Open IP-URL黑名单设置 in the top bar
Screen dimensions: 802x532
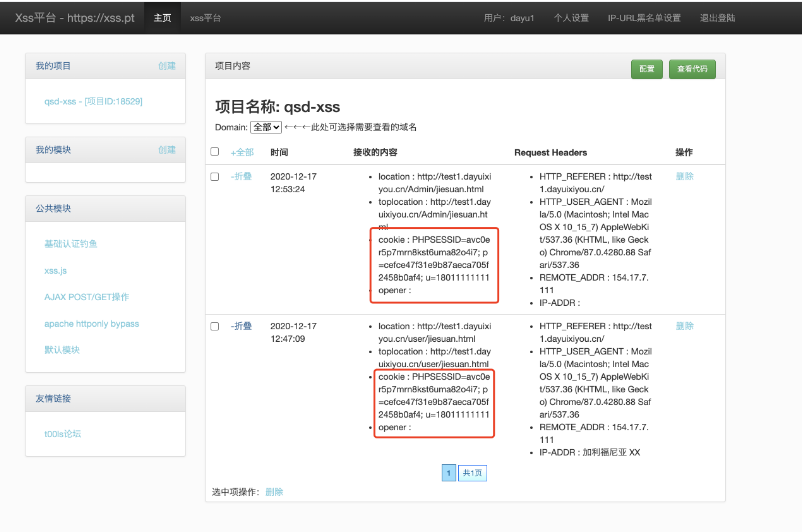point(644,18)
